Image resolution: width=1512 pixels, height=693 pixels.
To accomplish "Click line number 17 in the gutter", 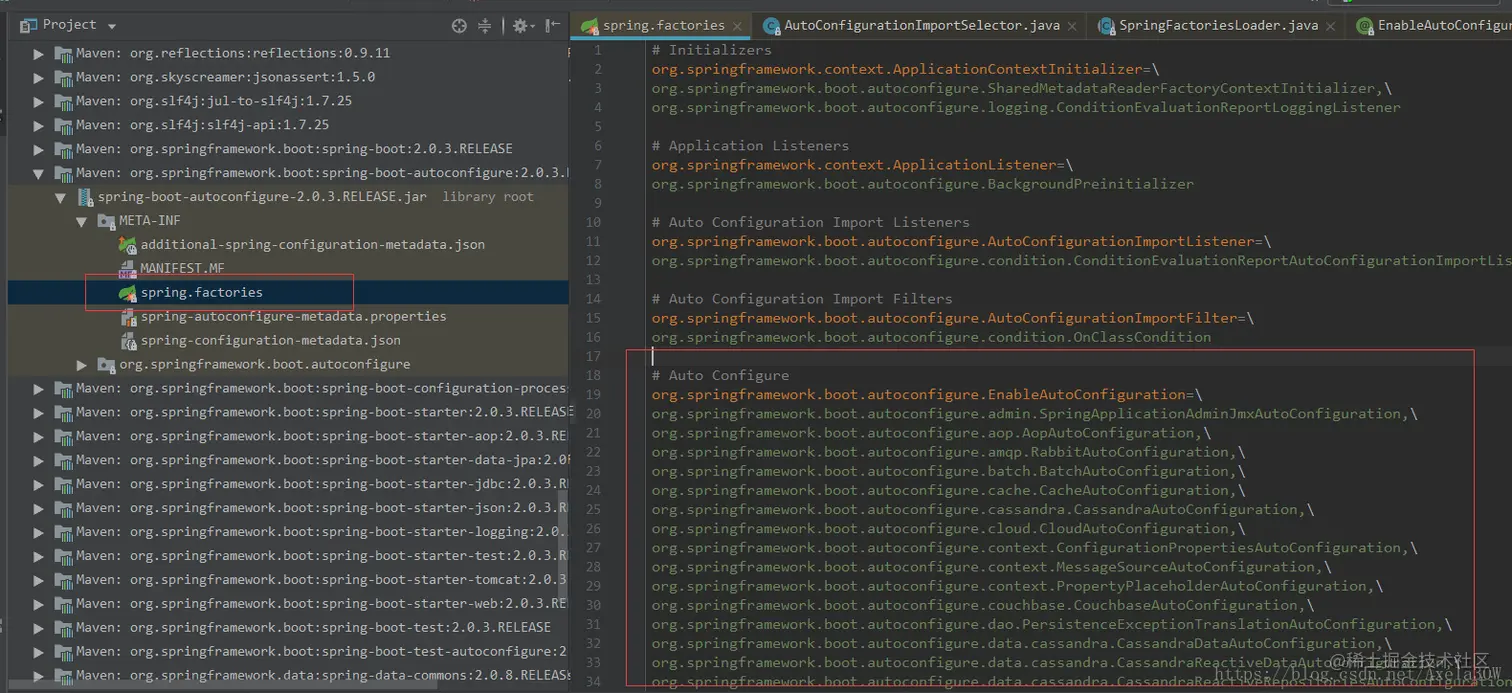I will [x=594, y=357].
